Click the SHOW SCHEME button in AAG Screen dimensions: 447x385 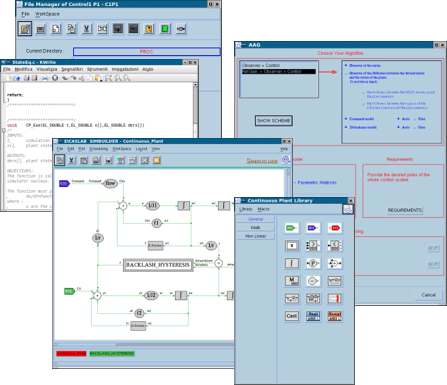coord(274,120)
